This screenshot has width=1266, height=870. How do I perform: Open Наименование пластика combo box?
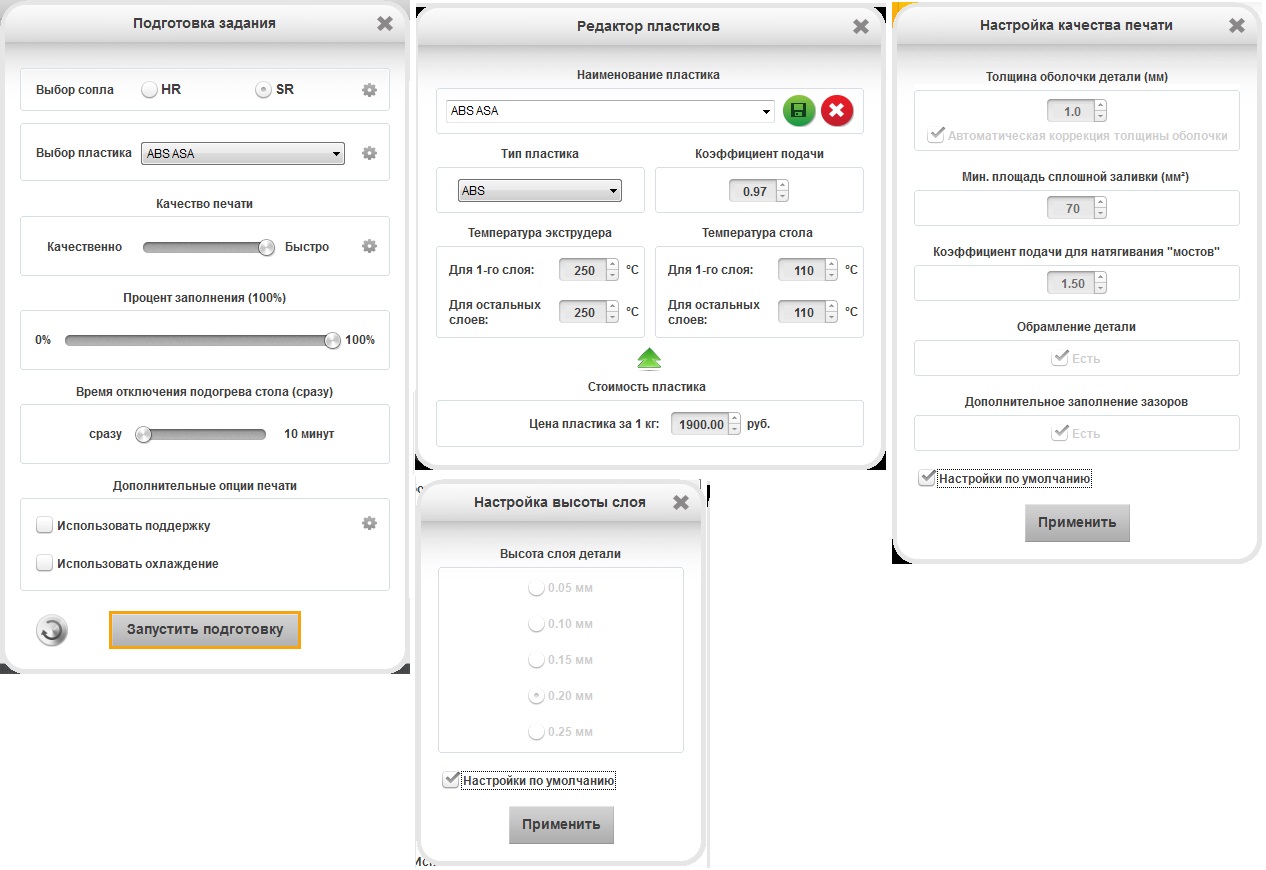[x=611, y=111]
